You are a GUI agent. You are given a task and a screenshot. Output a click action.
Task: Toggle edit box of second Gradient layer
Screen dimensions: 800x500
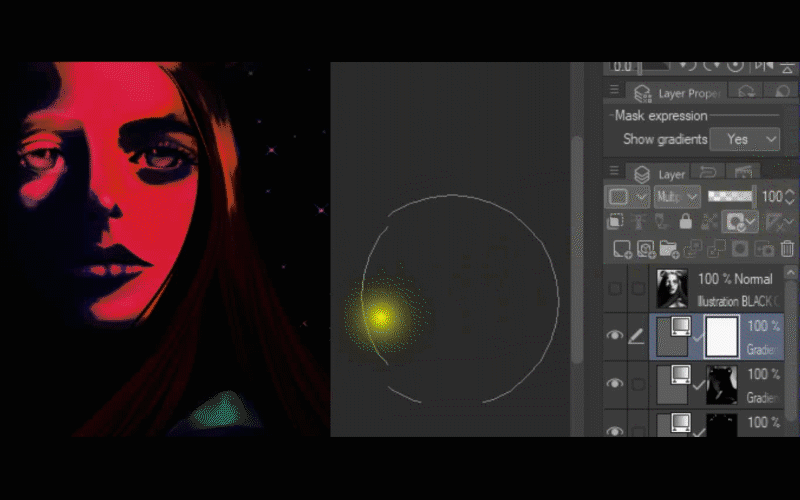tap(638, 384)
